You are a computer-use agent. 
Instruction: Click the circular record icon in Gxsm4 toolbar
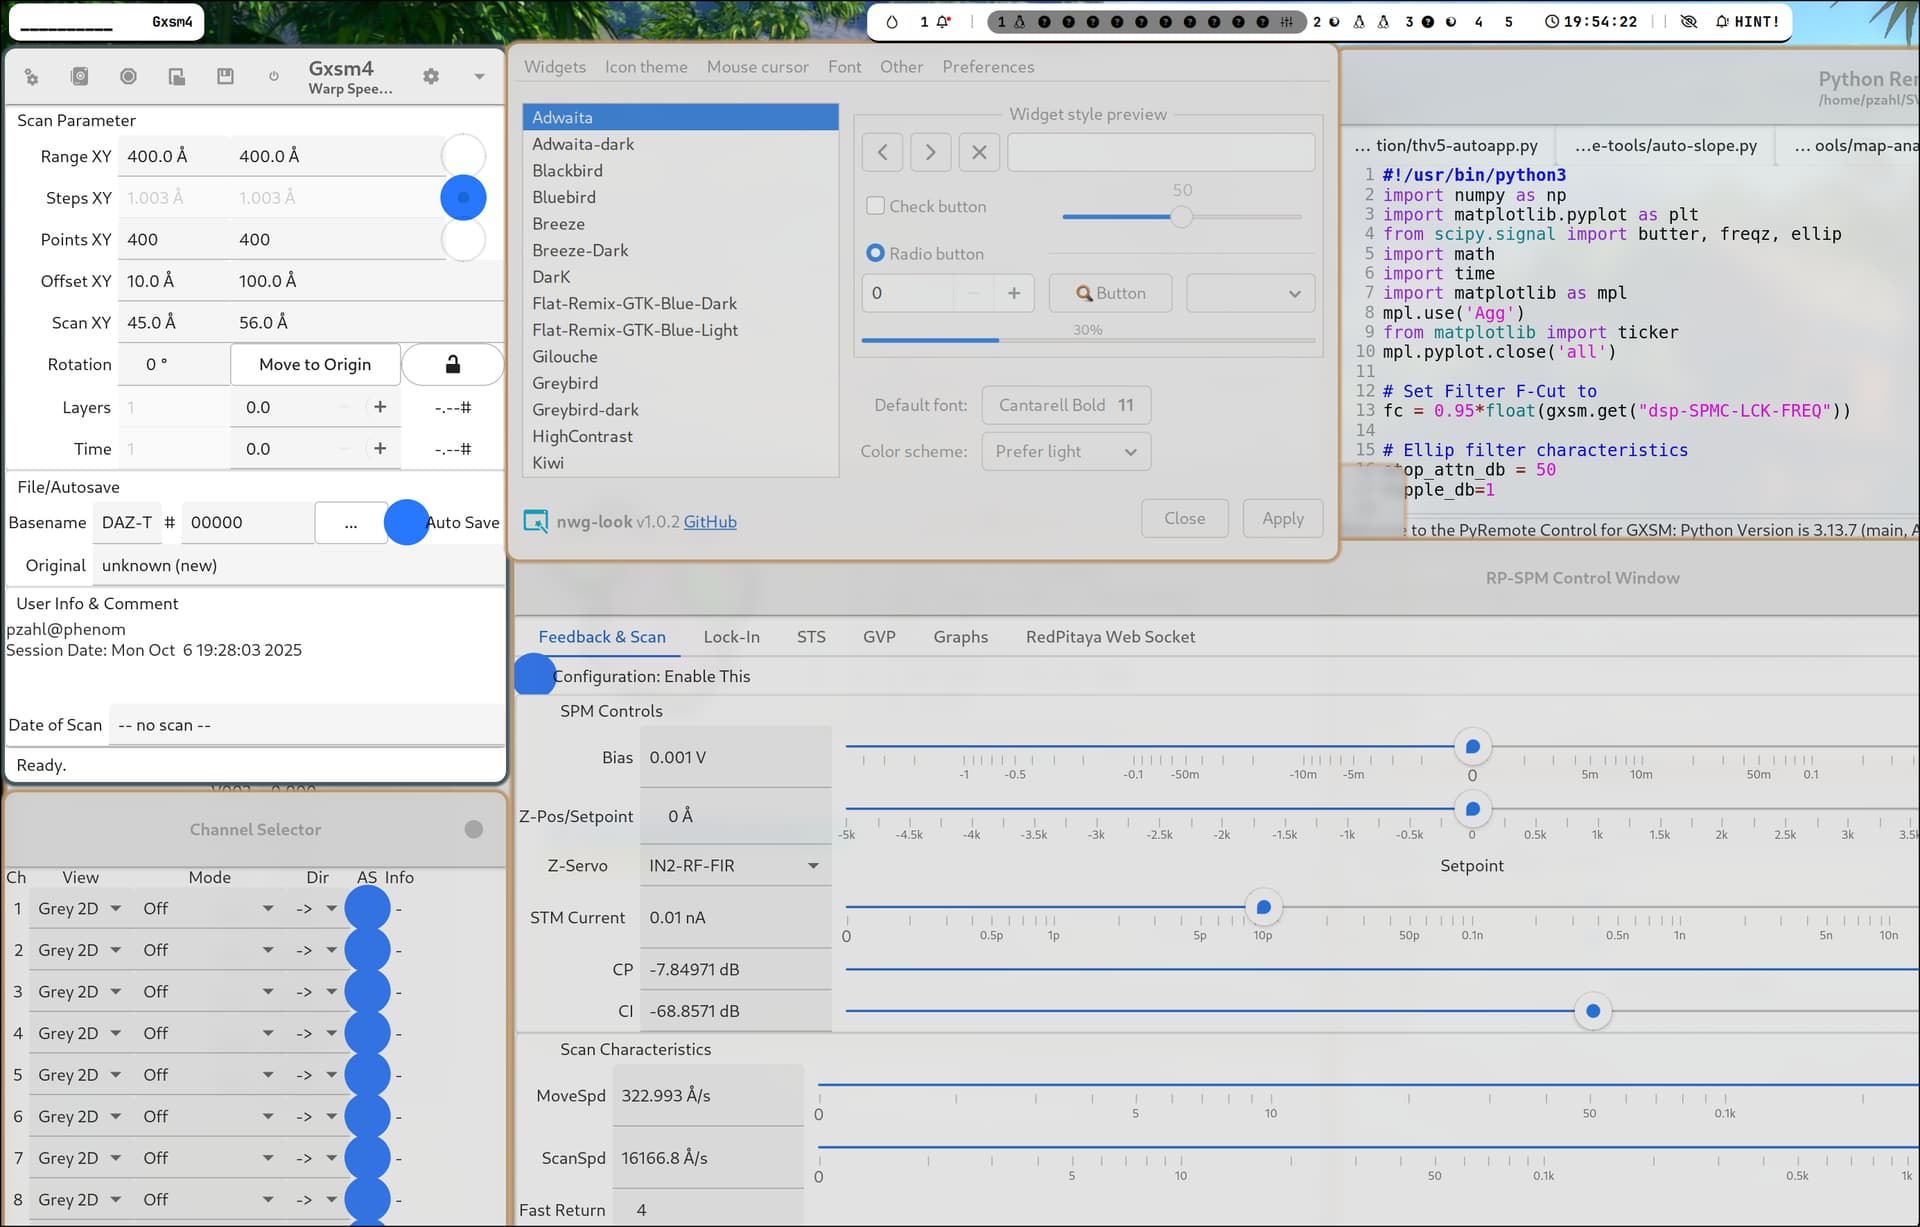128,77
